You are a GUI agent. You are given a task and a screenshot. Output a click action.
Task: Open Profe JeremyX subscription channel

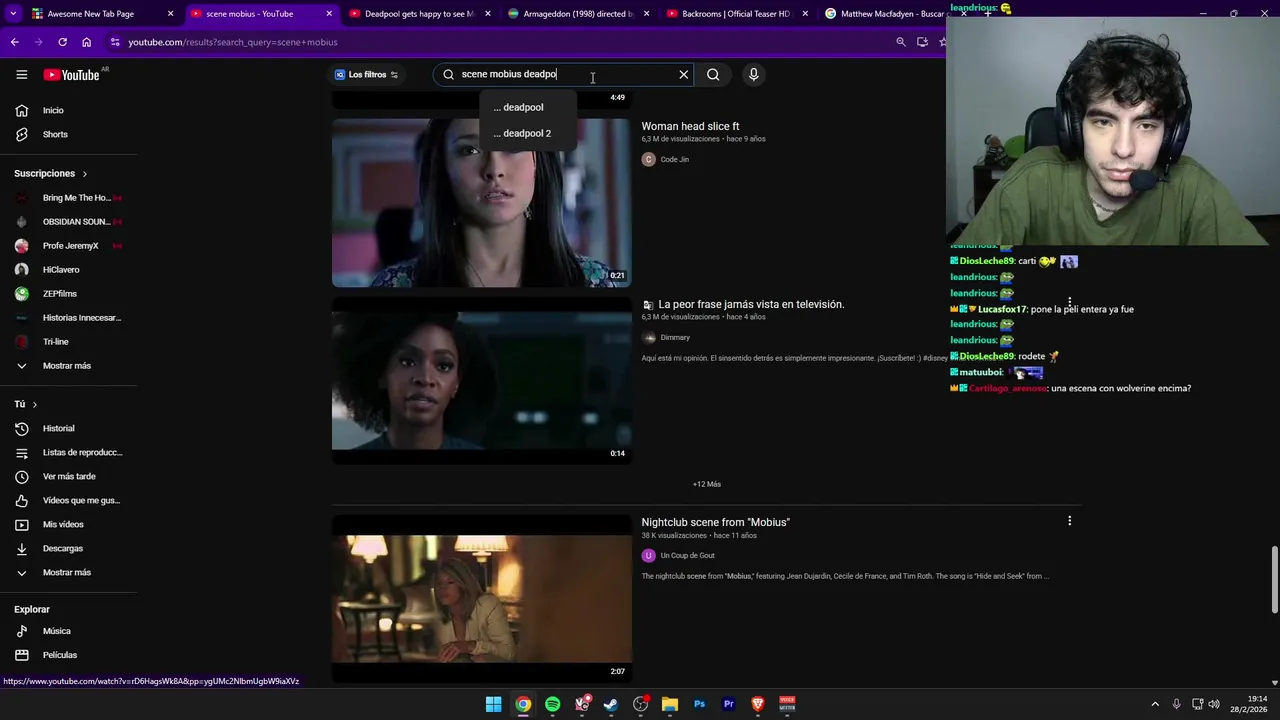pyautogui.click(x=68, y=246)
